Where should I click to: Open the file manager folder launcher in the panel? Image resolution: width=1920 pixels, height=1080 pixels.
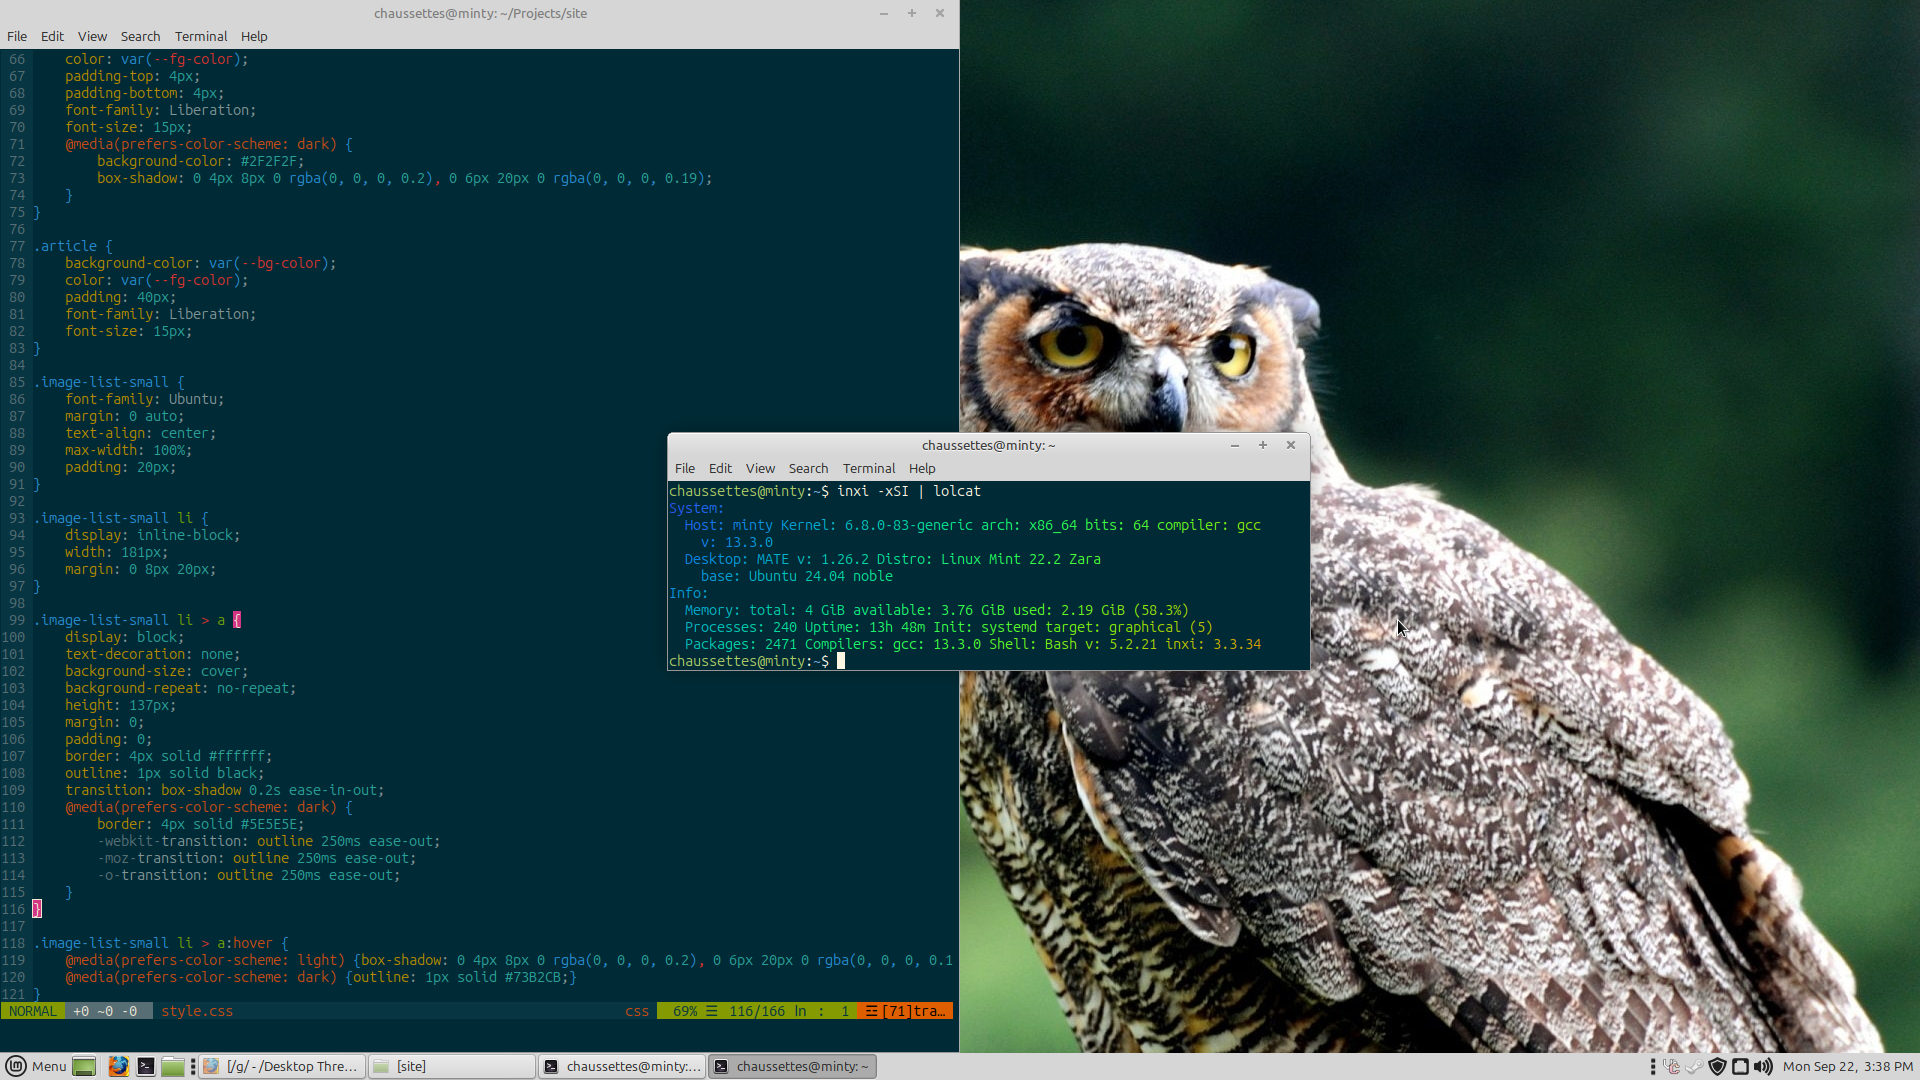(173, 1066)
